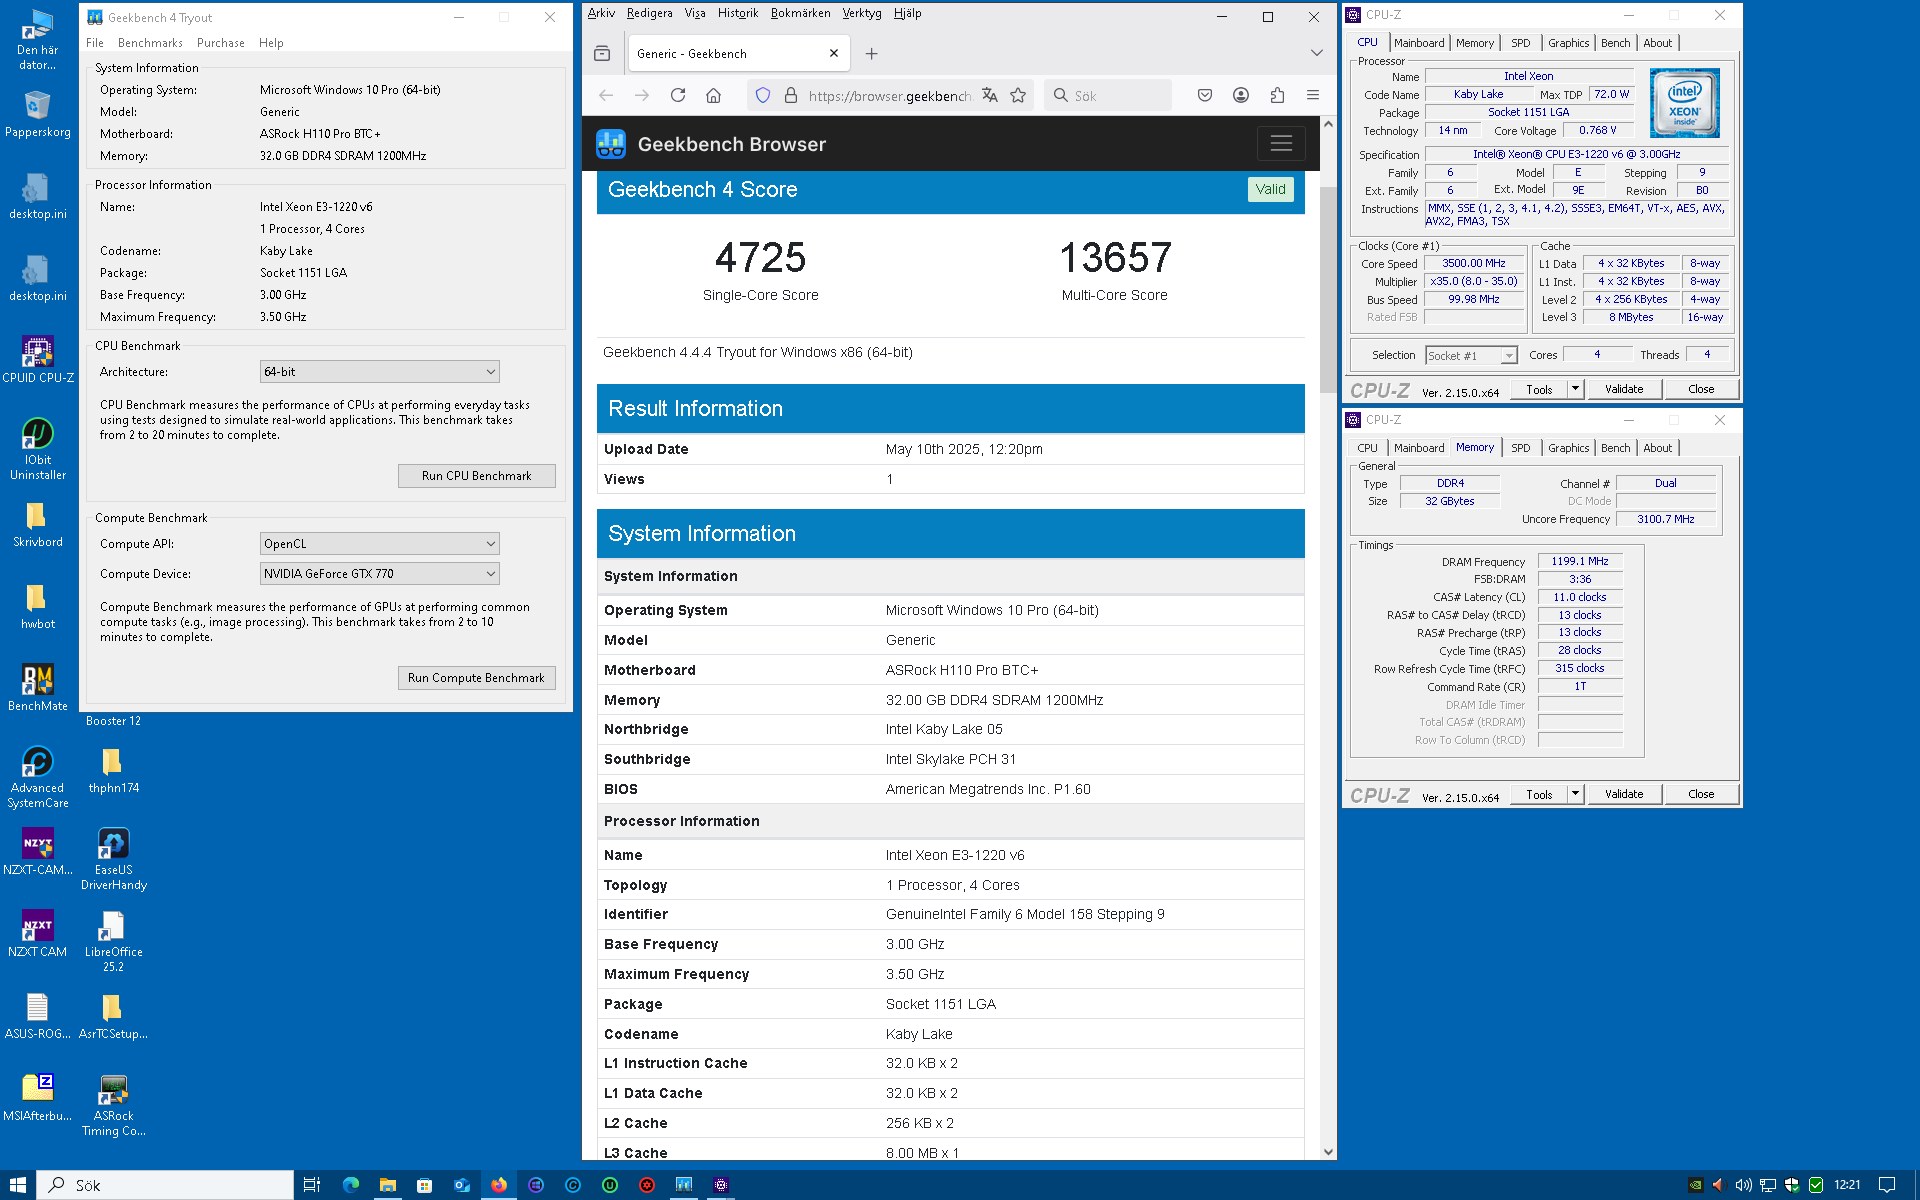
Task: Reload the page in Firefox
Action: [x=678, y=95]
